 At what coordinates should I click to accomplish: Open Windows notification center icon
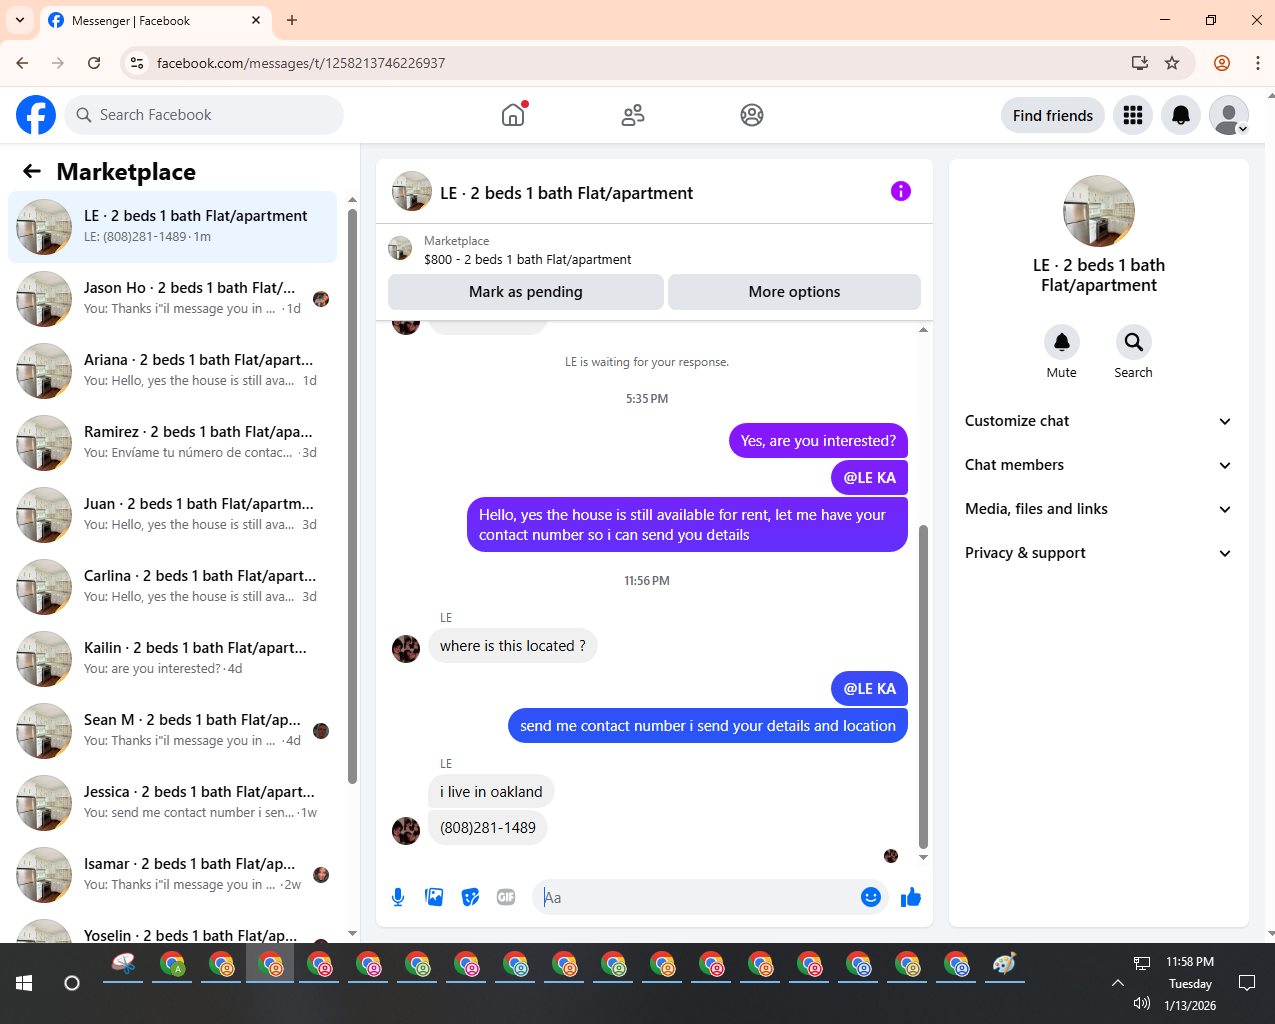[1247, 983]
